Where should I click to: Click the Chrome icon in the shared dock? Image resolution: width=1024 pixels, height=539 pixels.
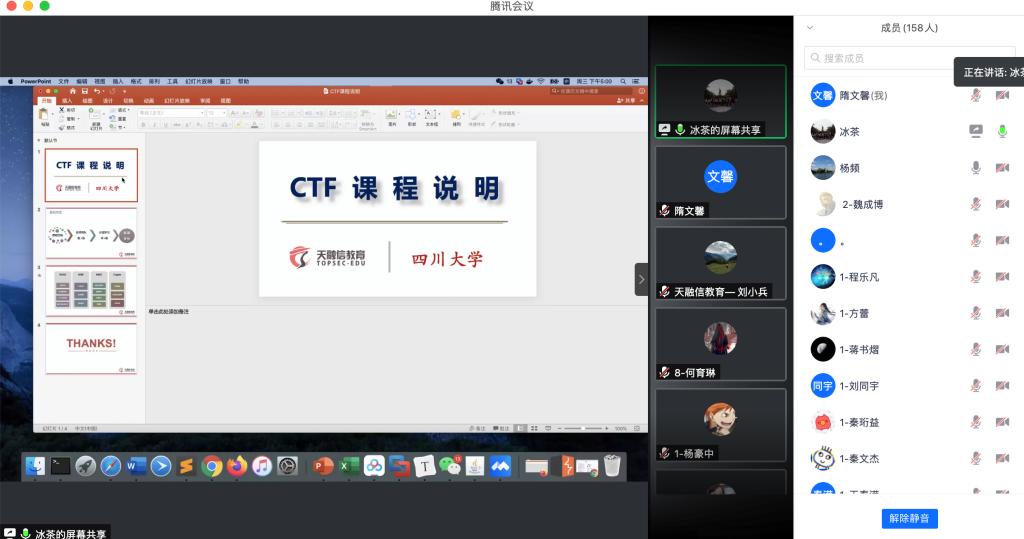[211, 465]
